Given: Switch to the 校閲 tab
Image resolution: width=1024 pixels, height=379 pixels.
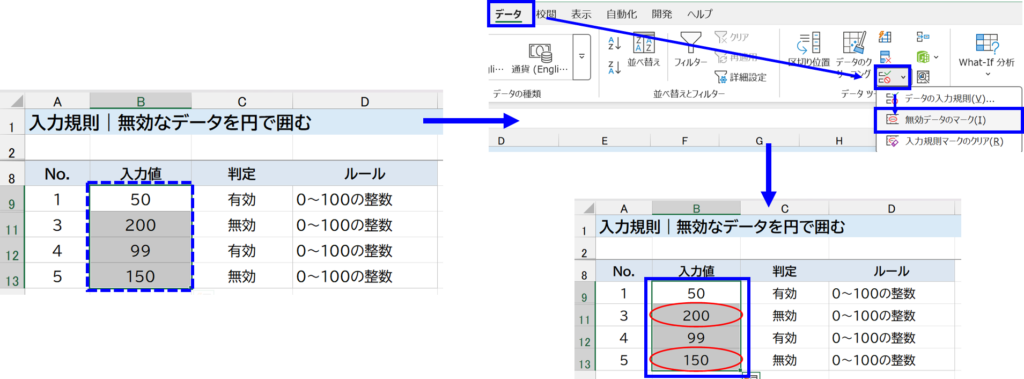Looking at the screenshot, I should (546, 14).
